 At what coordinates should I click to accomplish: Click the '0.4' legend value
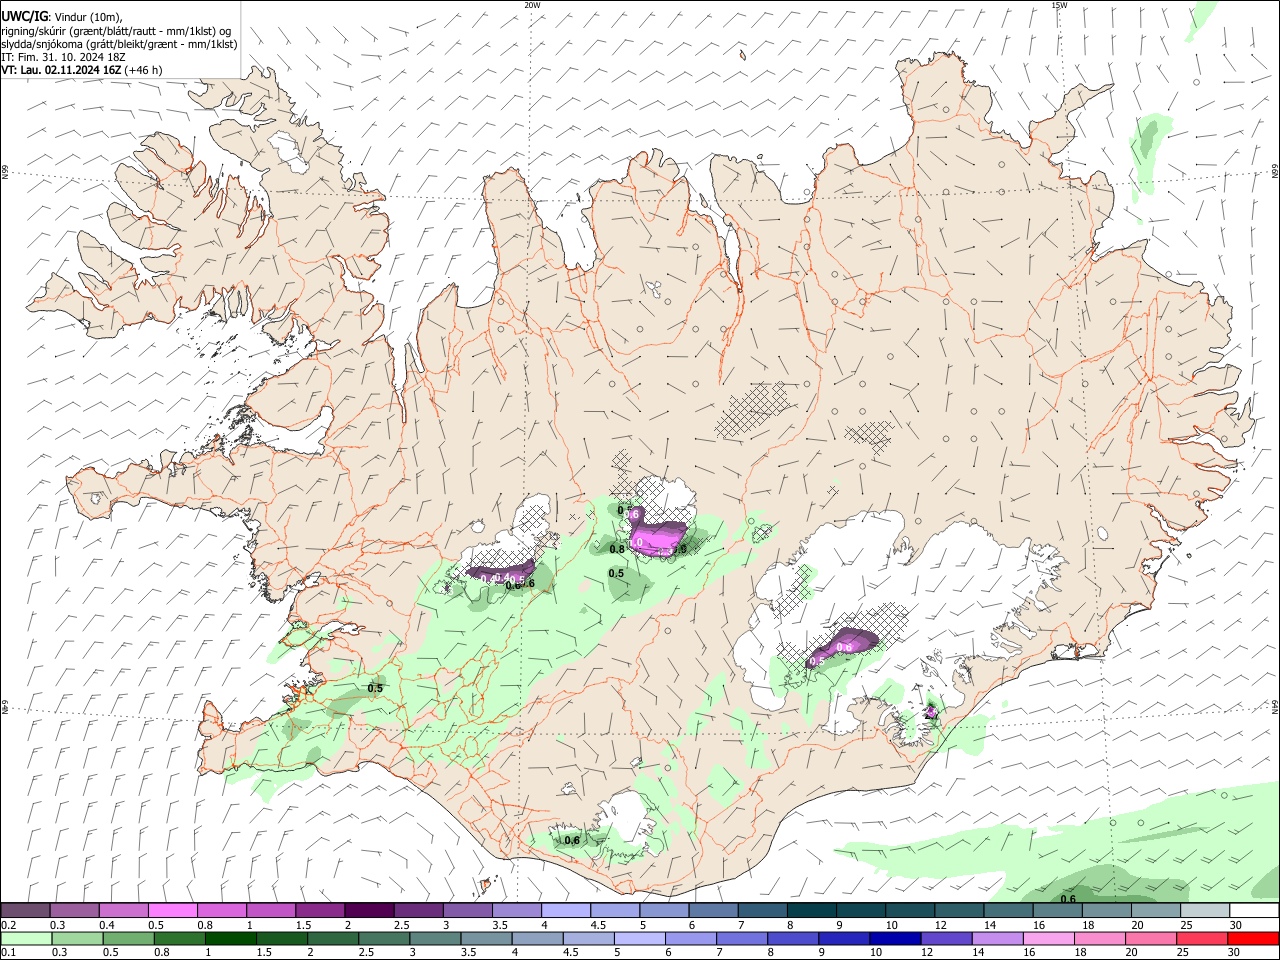pos(107,925)
